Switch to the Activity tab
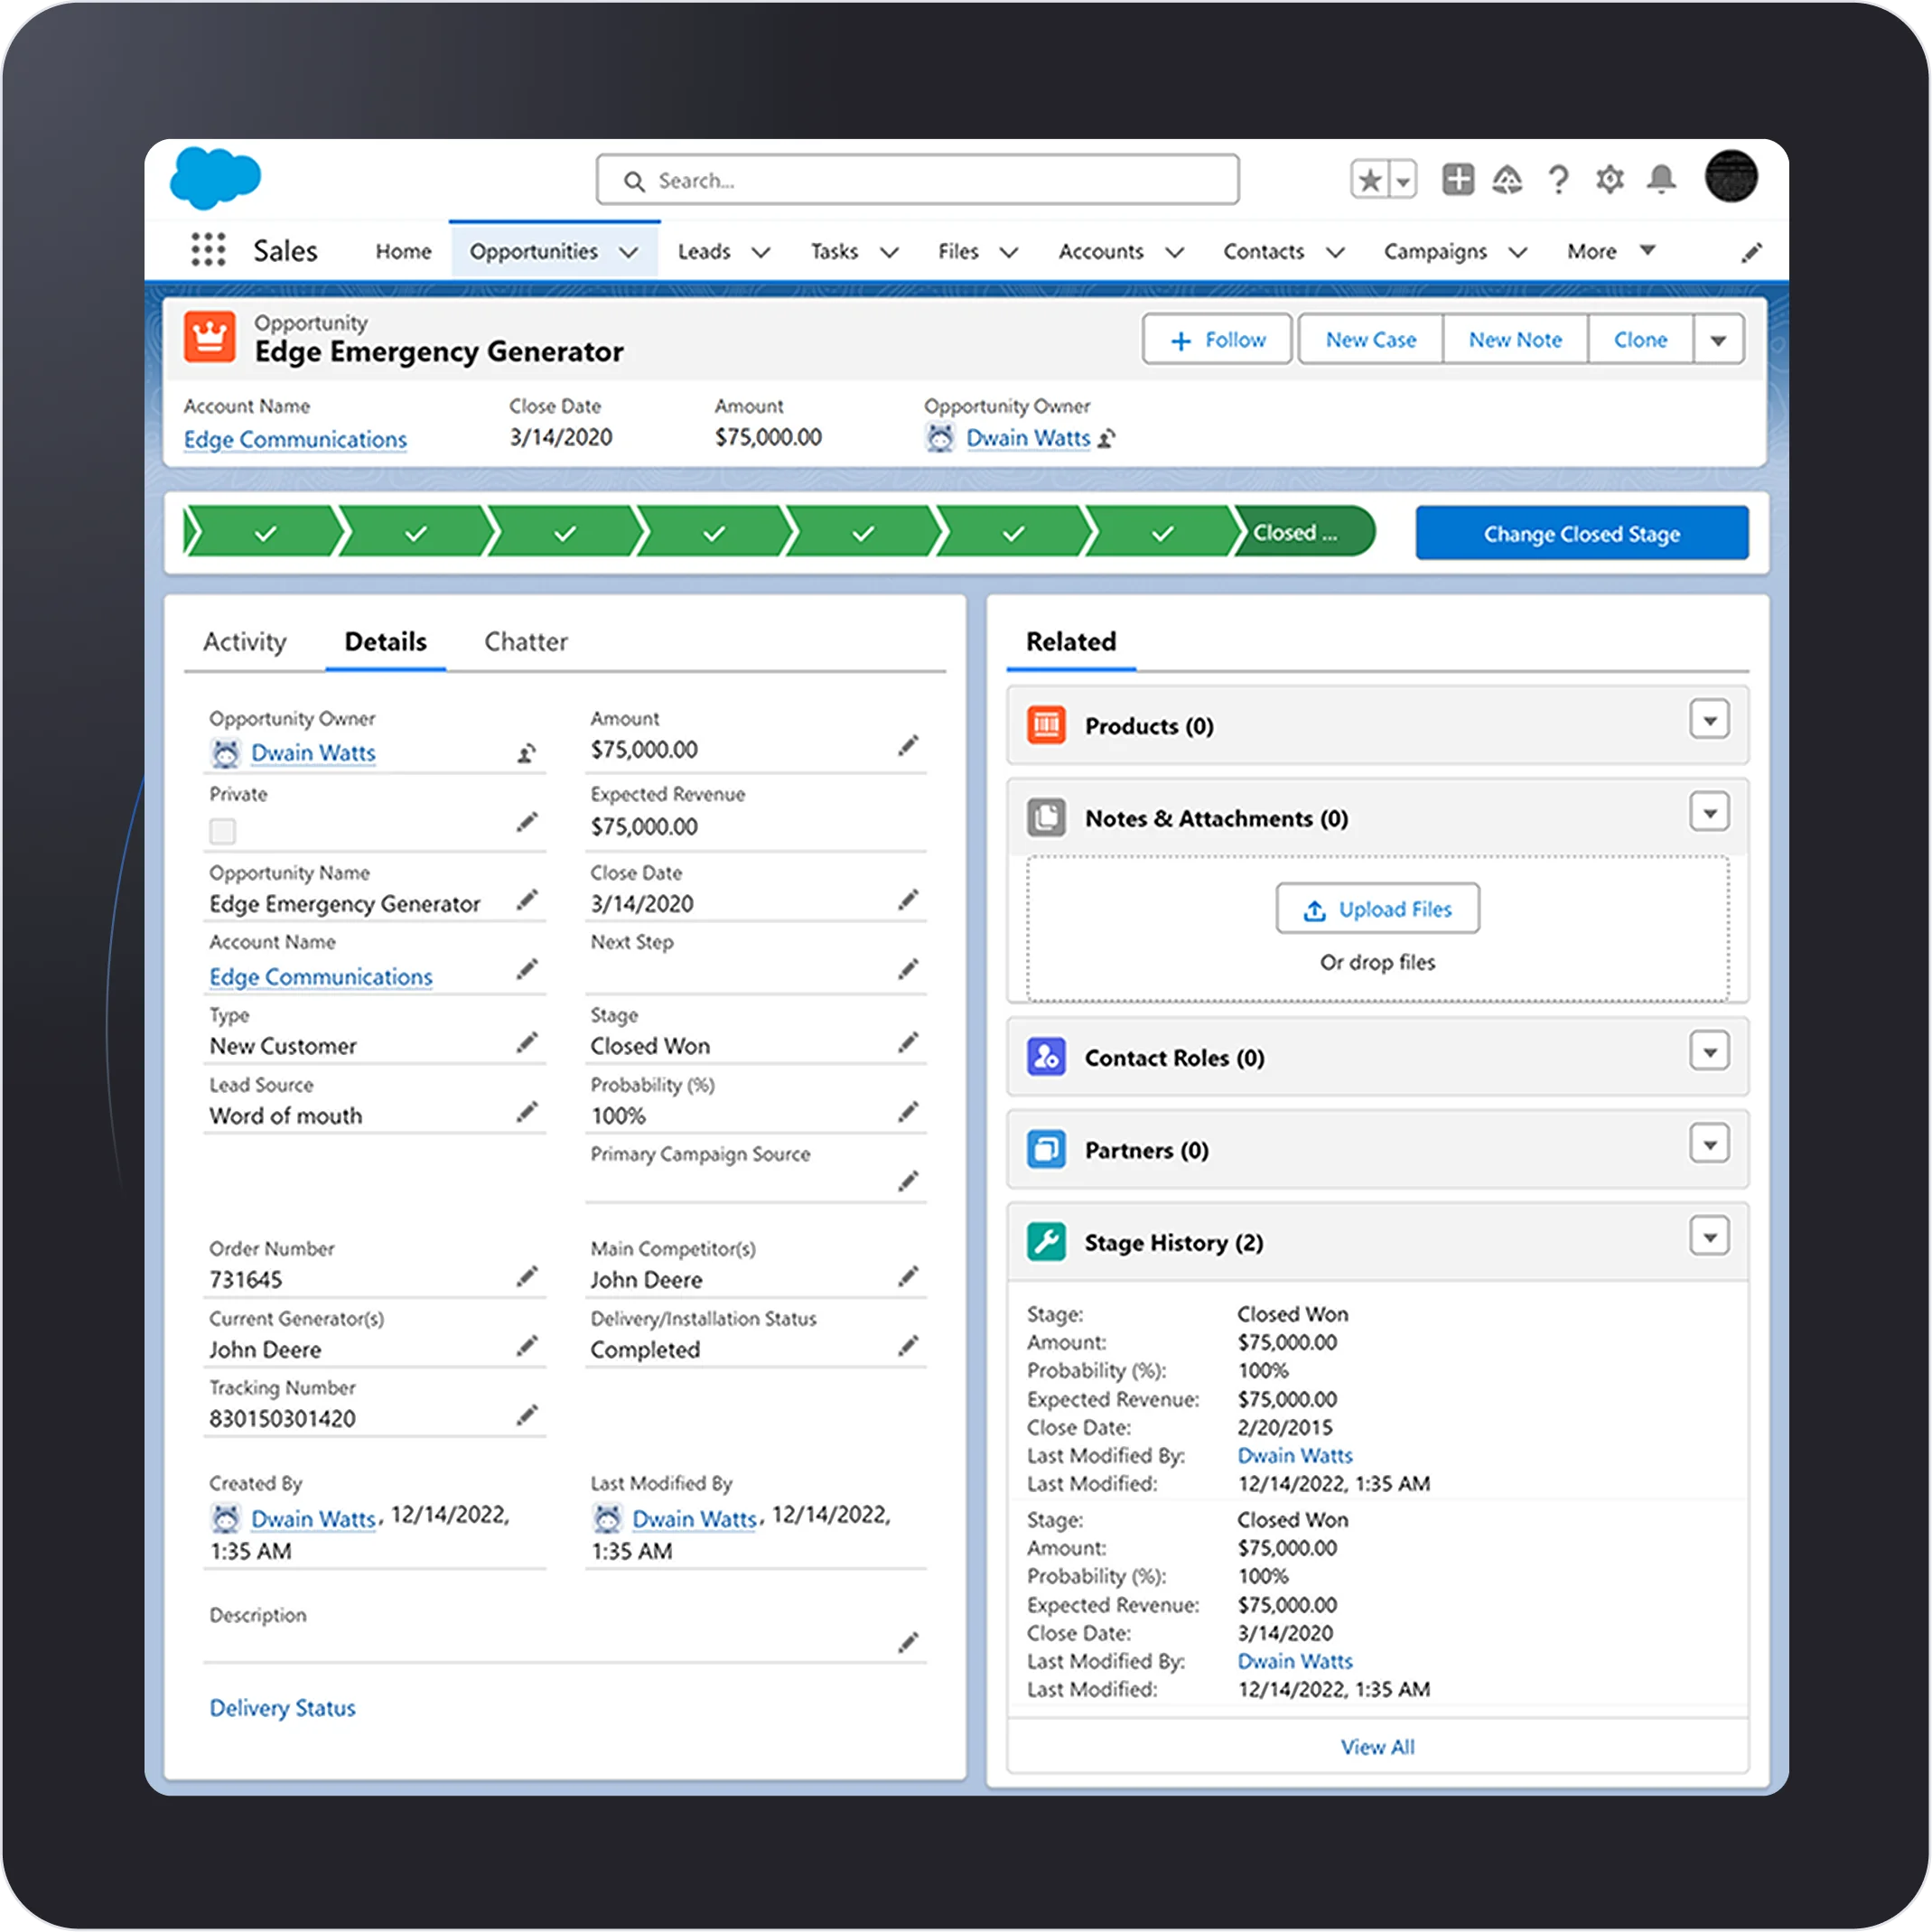 point(245,642)
